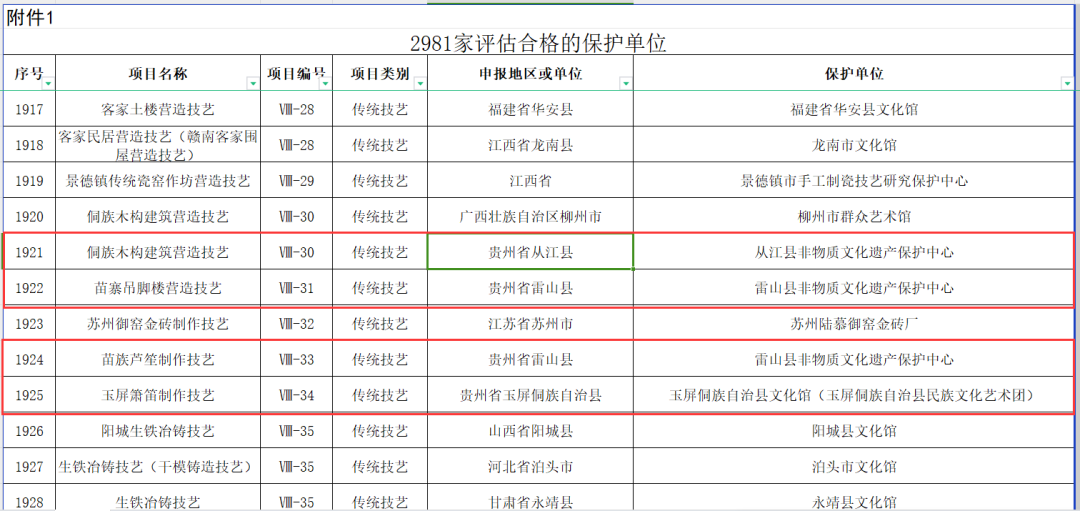This screenshot has height=511, width=1080.
Task: Click the title cell 2981家评估合格的保护单位
Action: pyautogui.click(x=538, y=44)
